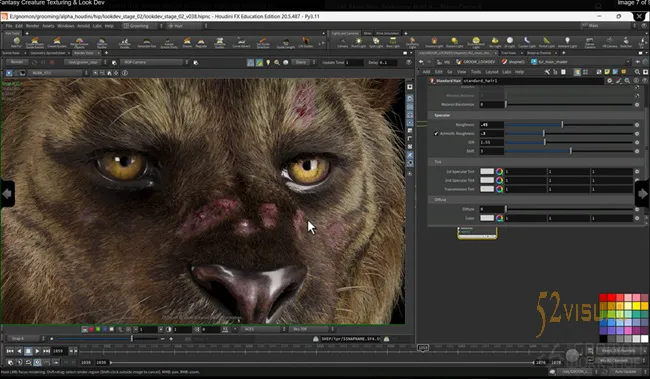Add a Portal Light from the shelf
Screen dimensions: 650x379
click(x=547, y=42)
